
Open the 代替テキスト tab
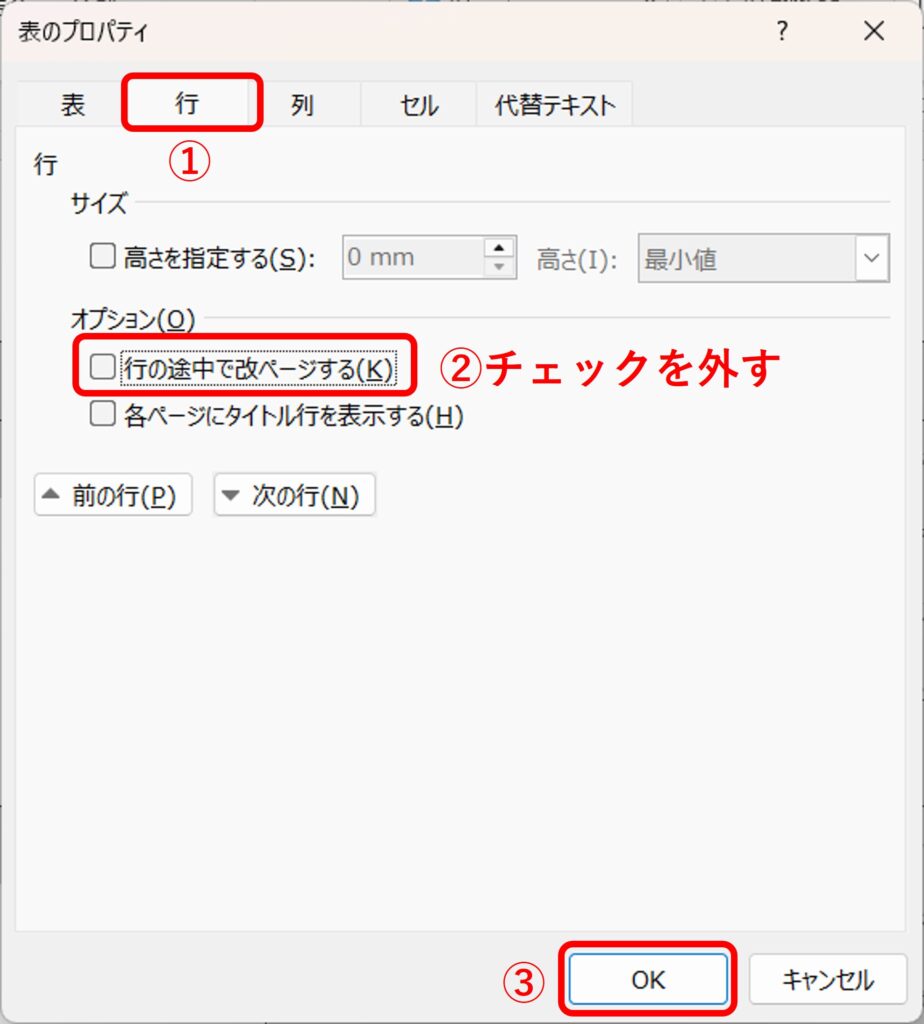pos(555,106)
